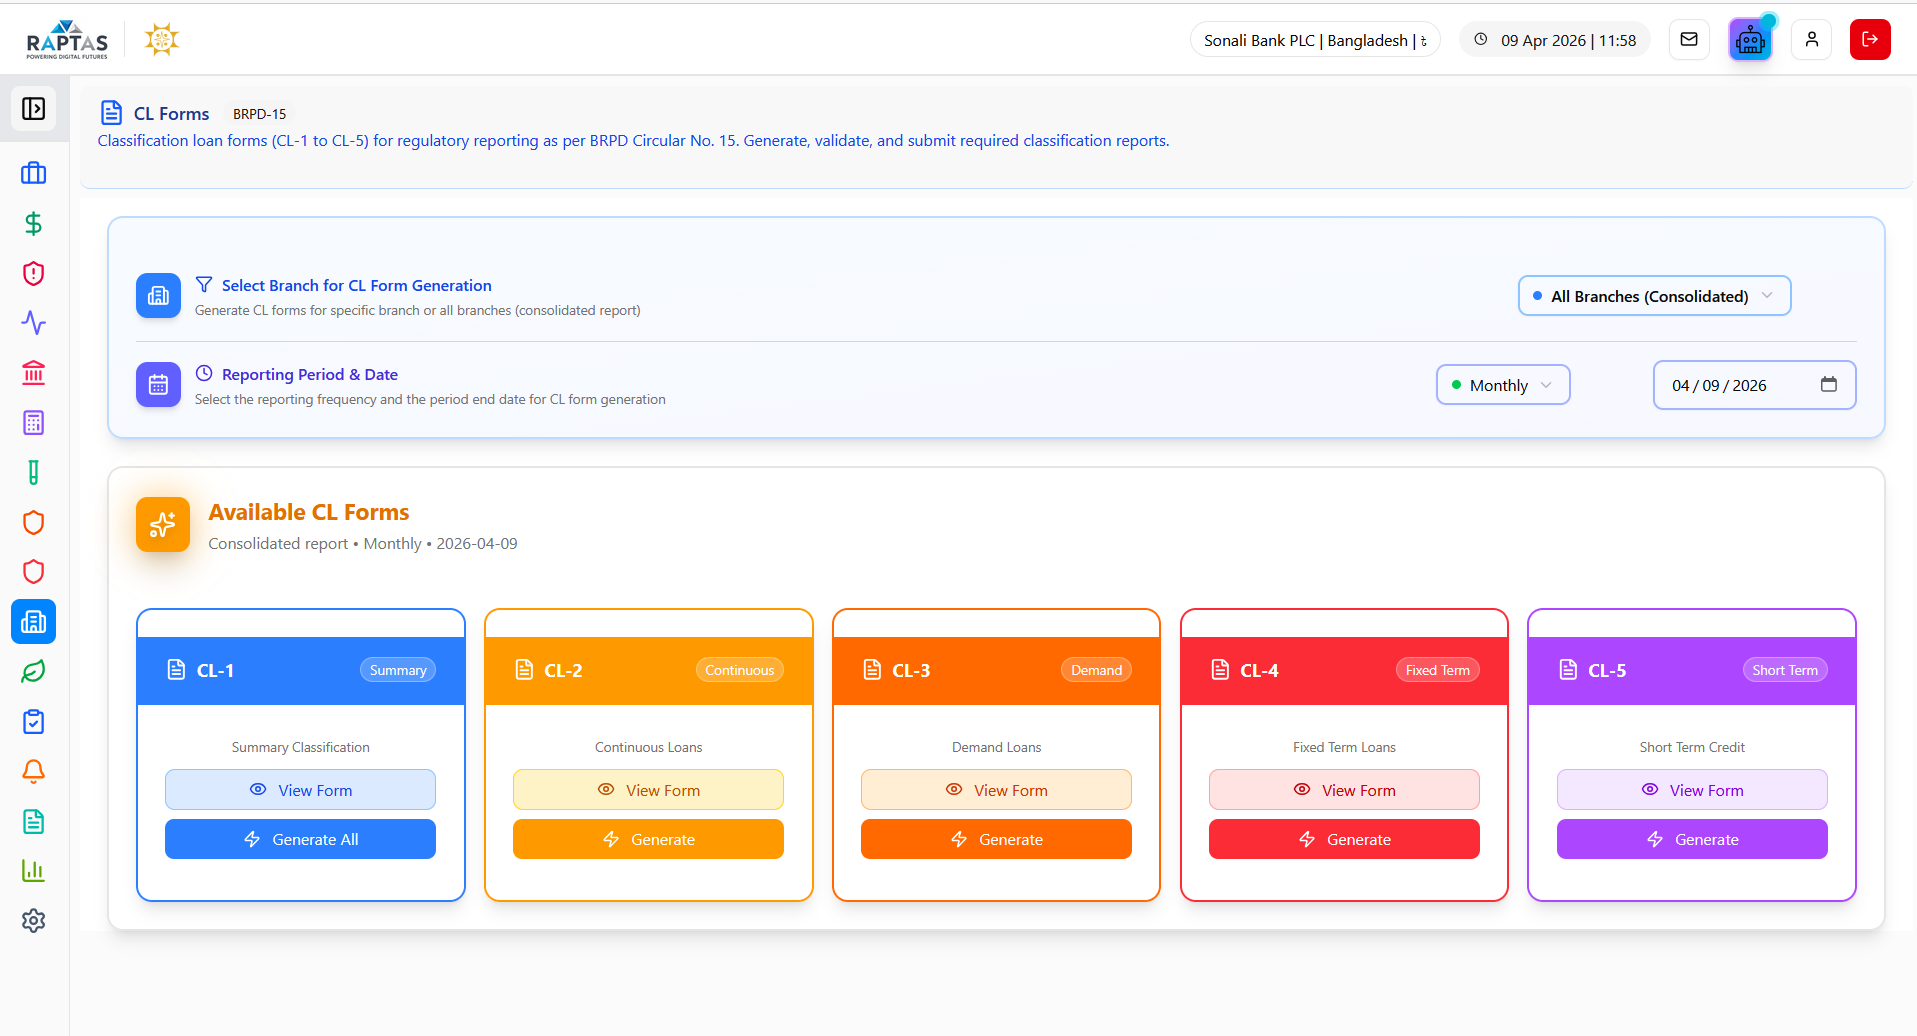The height and width of the screenshot is (1036, 1917).
Task: Toggle the sidebar collapse panel icon
Action: pos(33,108)
